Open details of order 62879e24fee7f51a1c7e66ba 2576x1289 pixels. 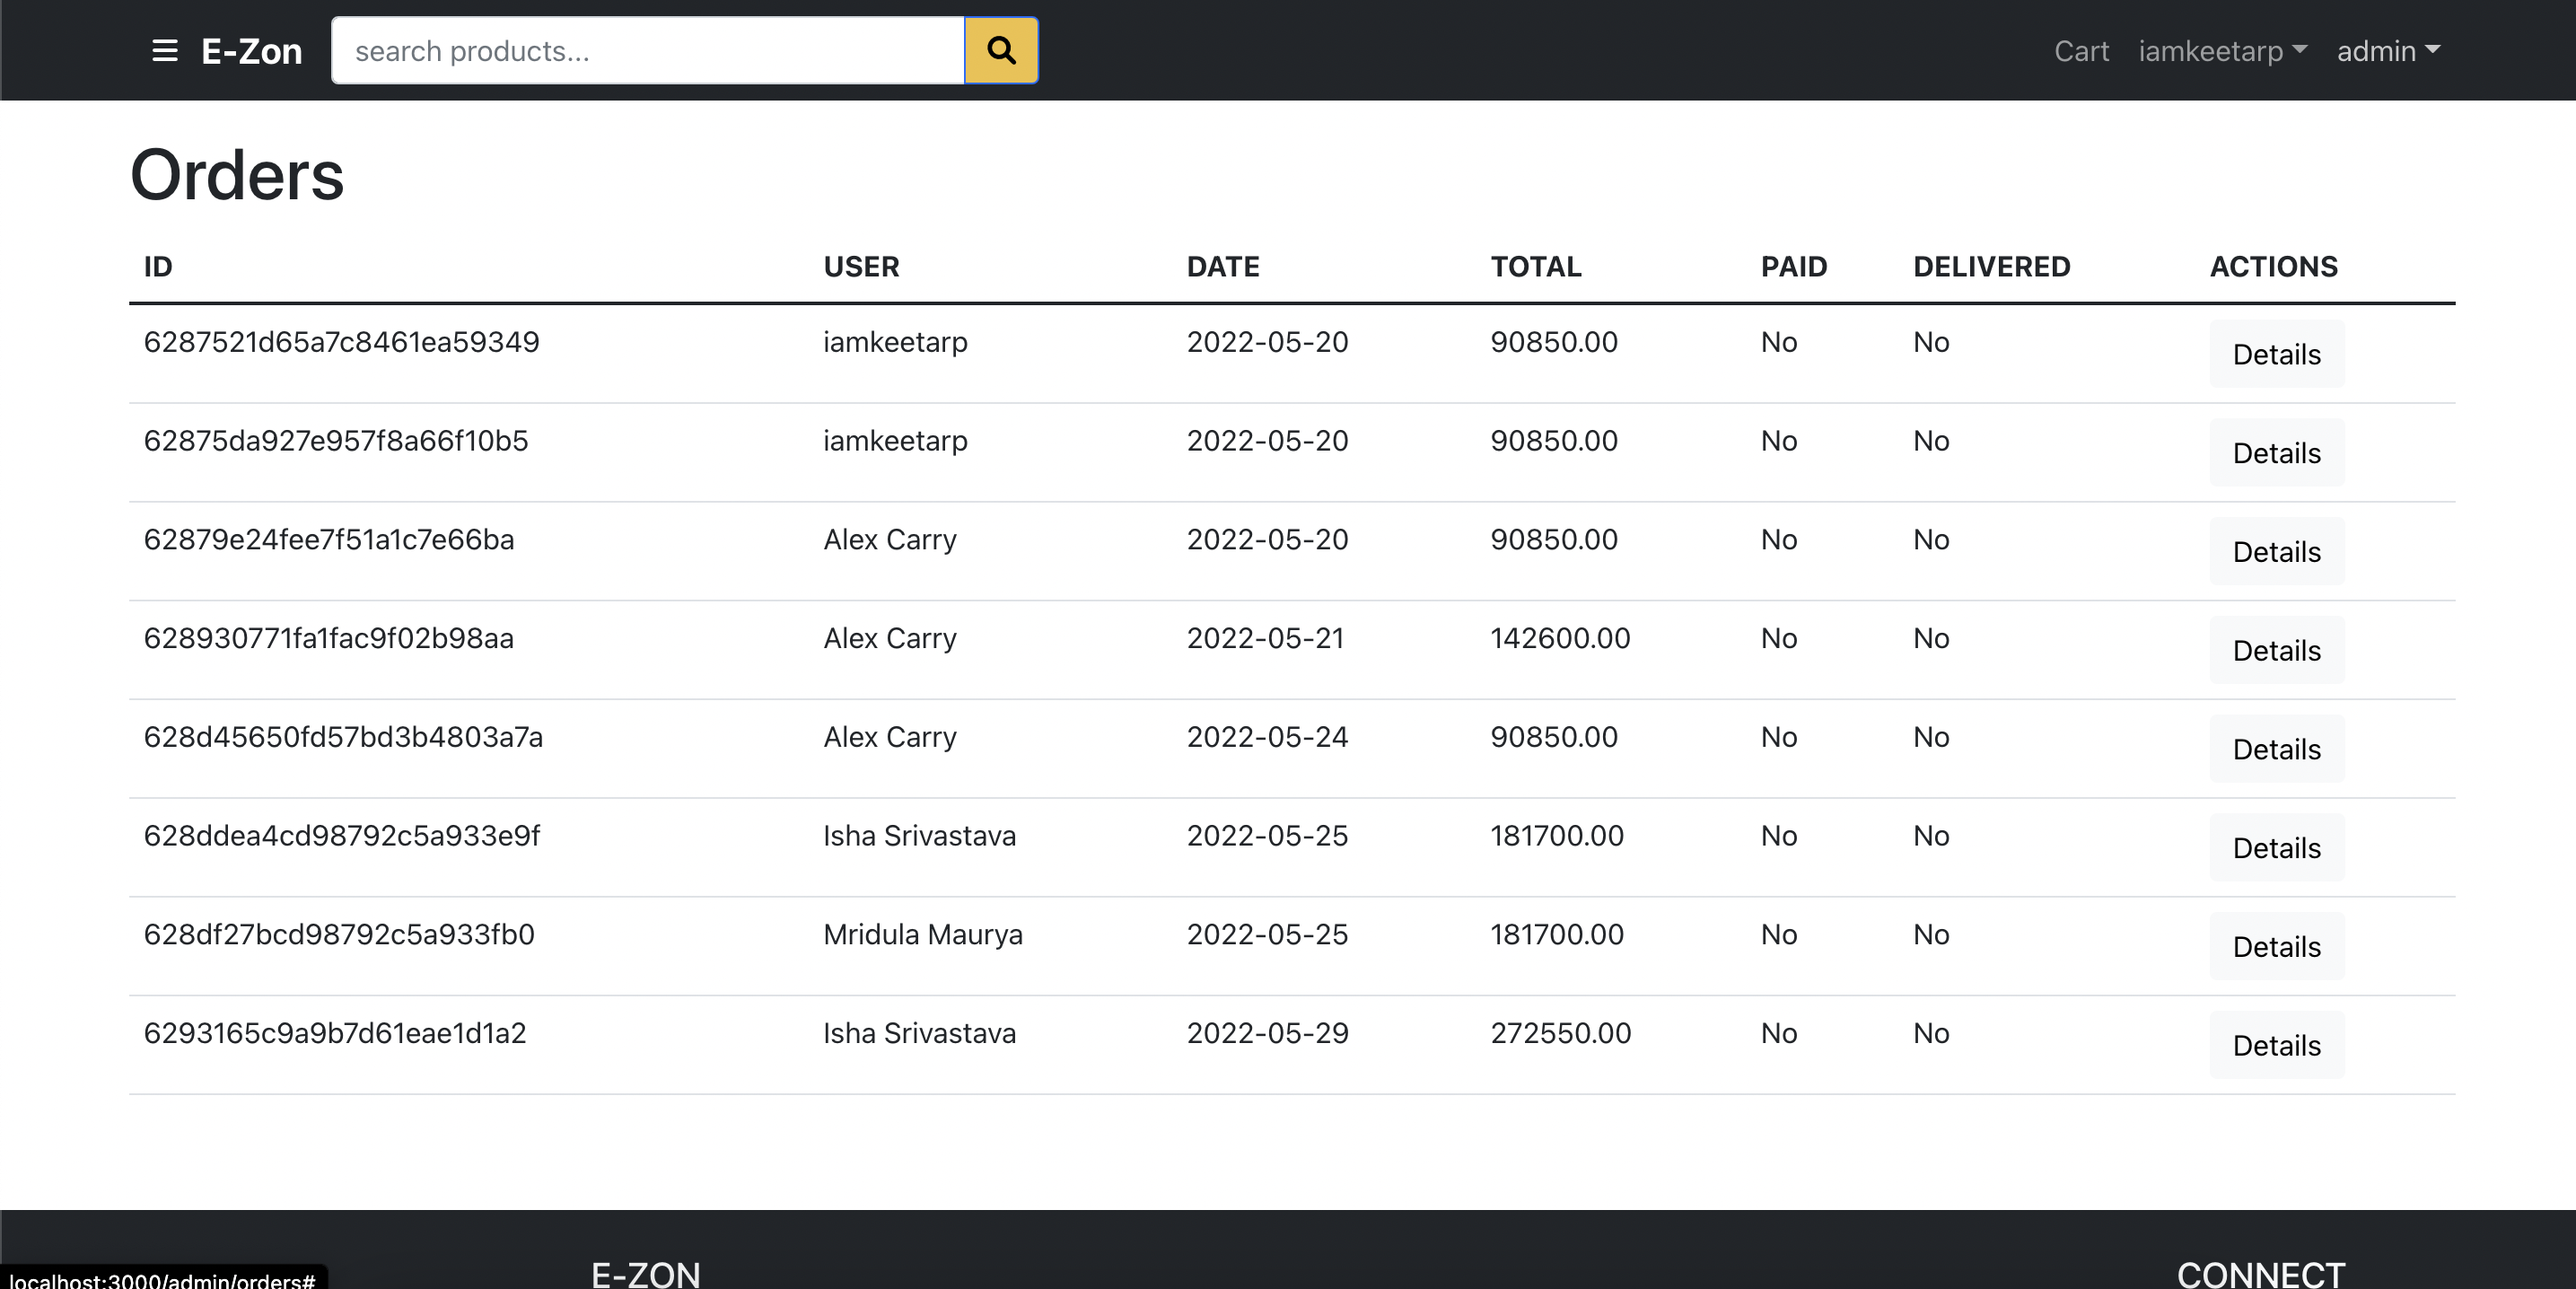pos(2276,552)
